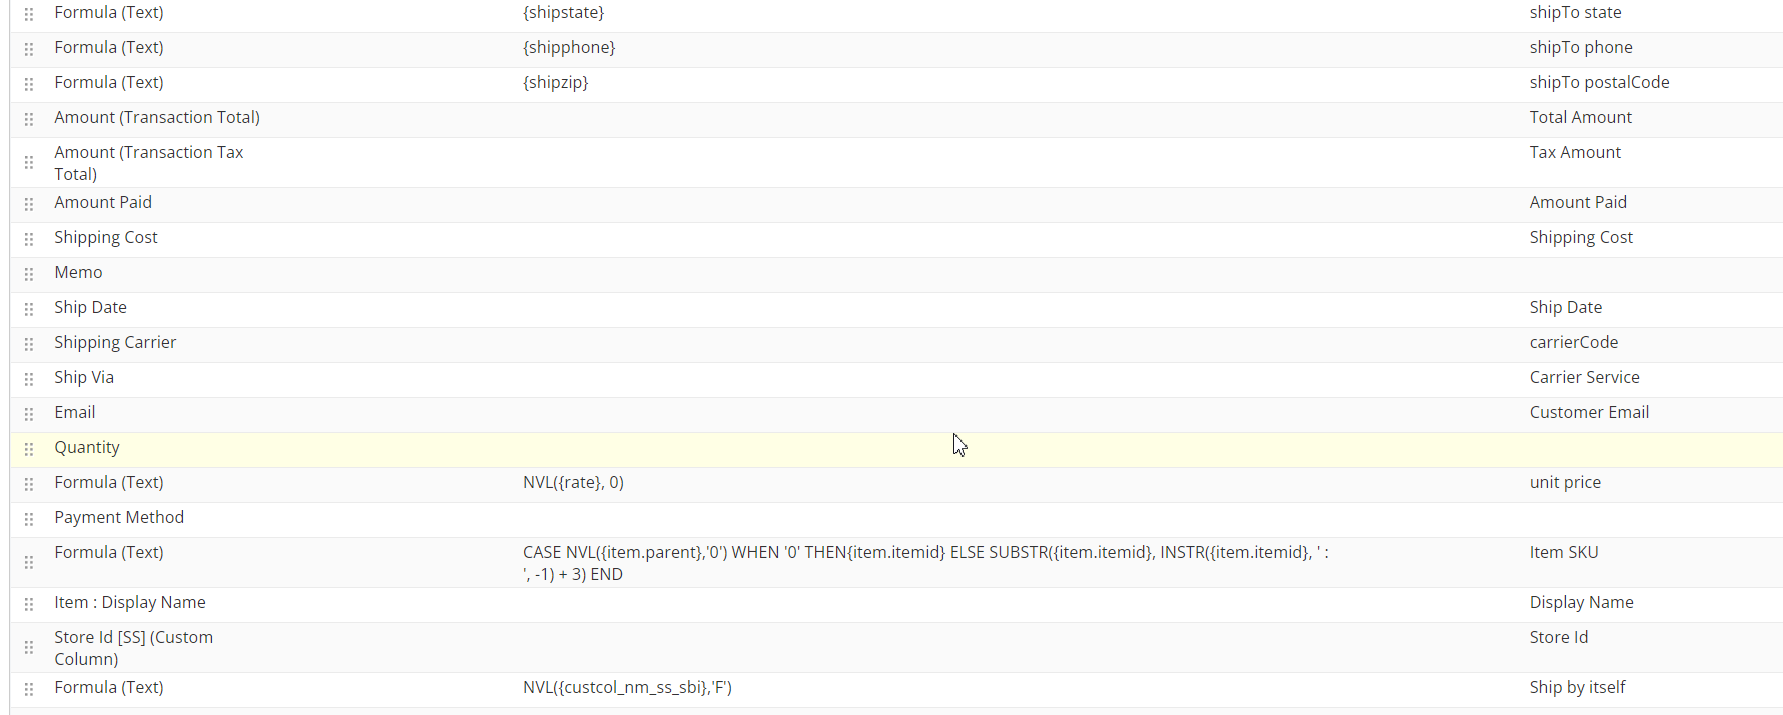Select the drag handle of the {shipzip} row
Screen dimensions: 1783x715
point(29,84)
